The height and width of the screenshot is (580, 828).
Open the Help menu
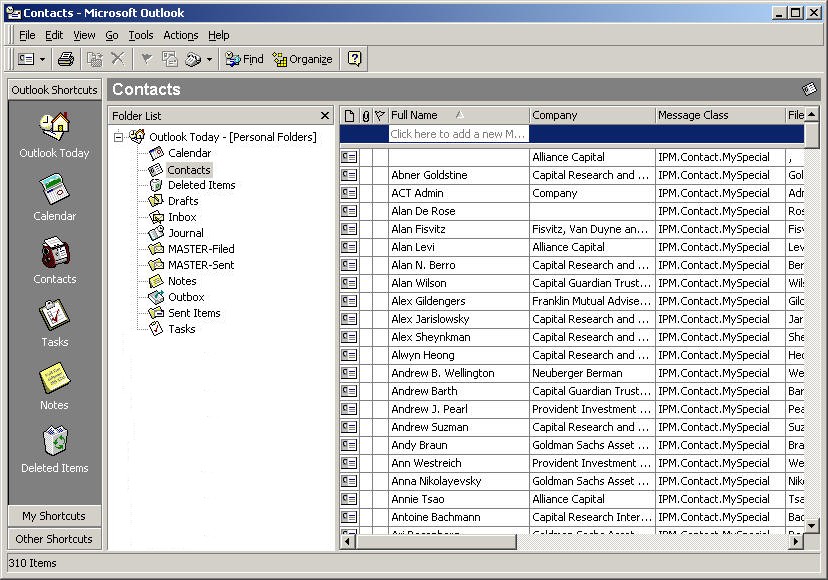click(x=219, y=35)
